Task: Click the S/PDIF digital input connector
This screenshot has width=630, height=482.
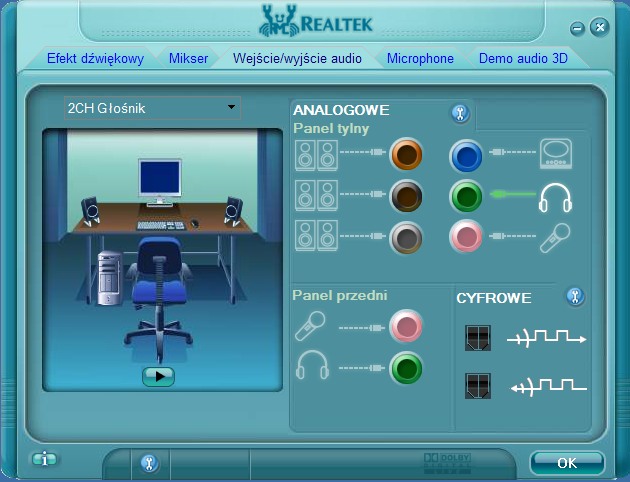Action: point(478,386)
